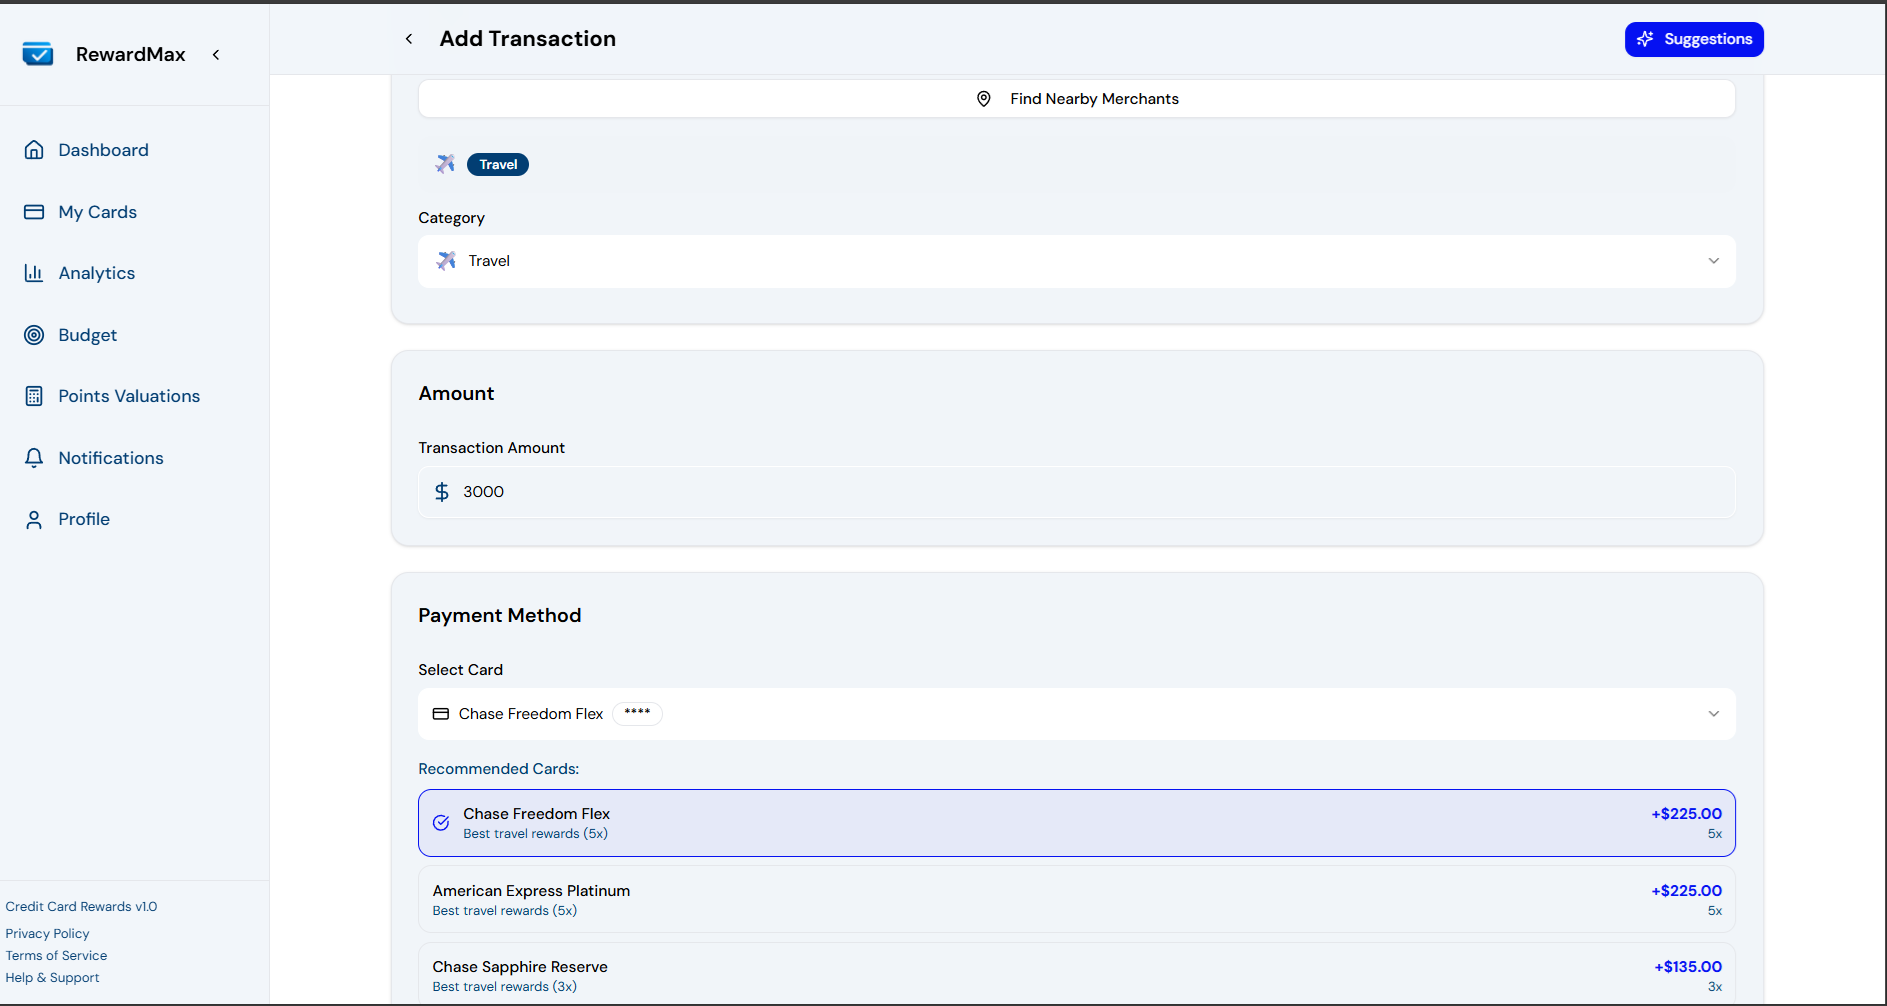Screen dimensions: 1887x1006
Task: Click the Category dropdown chevron
Action: point(1714,261)
